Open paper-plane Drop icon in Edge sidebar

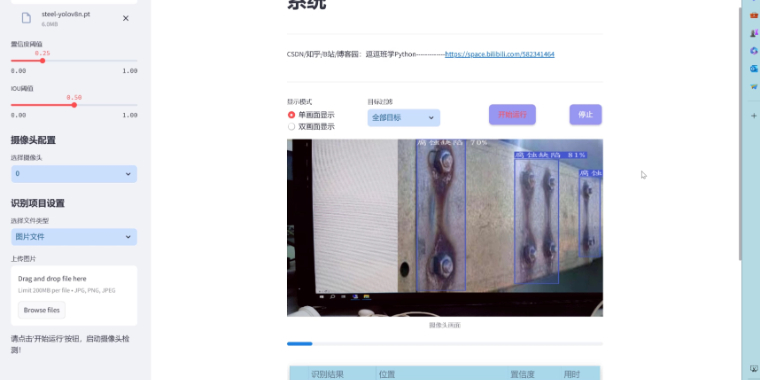[x=754, y=86]
